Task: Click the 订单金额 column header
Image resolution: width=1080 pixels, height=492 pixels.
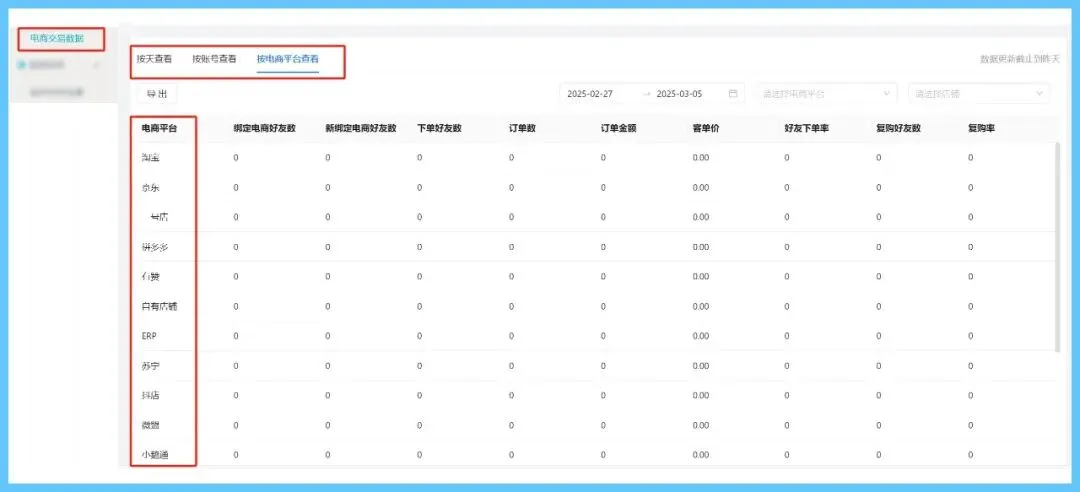Action: point(619,129)
